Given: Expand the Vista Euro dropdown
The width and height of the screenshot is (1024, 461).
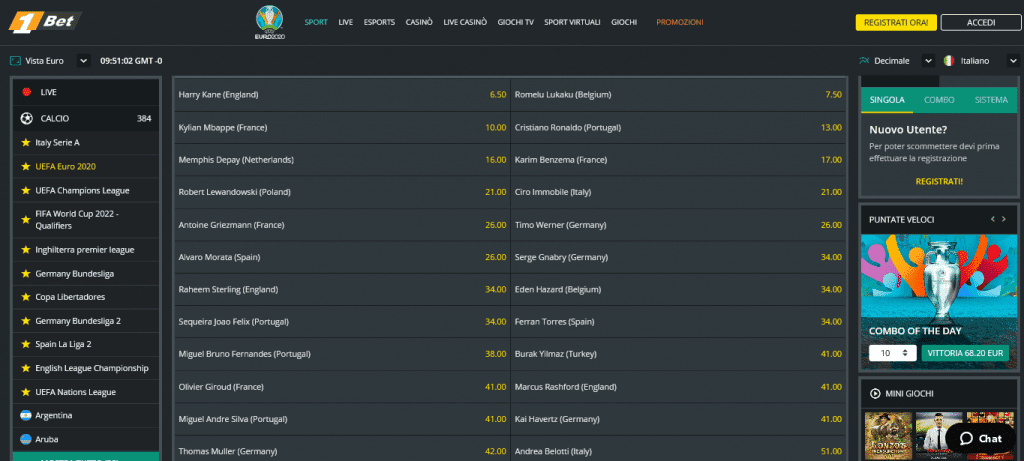Looking at the screenshot, I should [83, 61].
